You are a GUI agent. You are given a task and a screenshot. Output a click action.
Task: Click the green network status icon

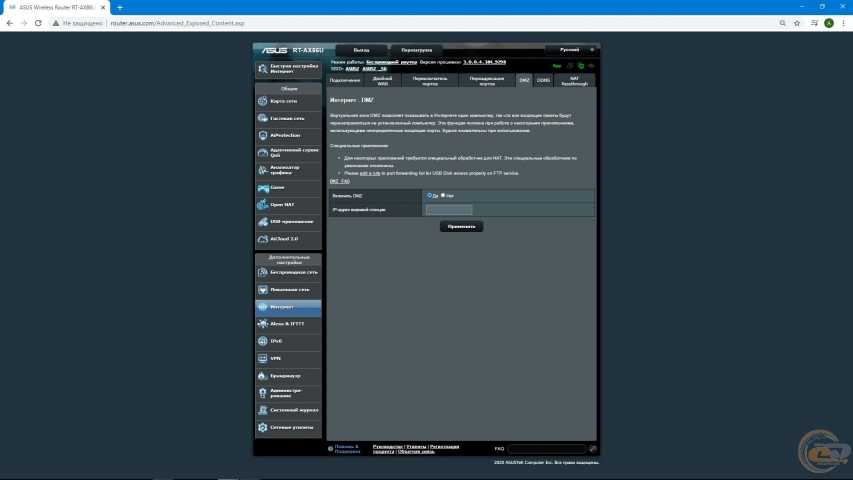point(580,66)
